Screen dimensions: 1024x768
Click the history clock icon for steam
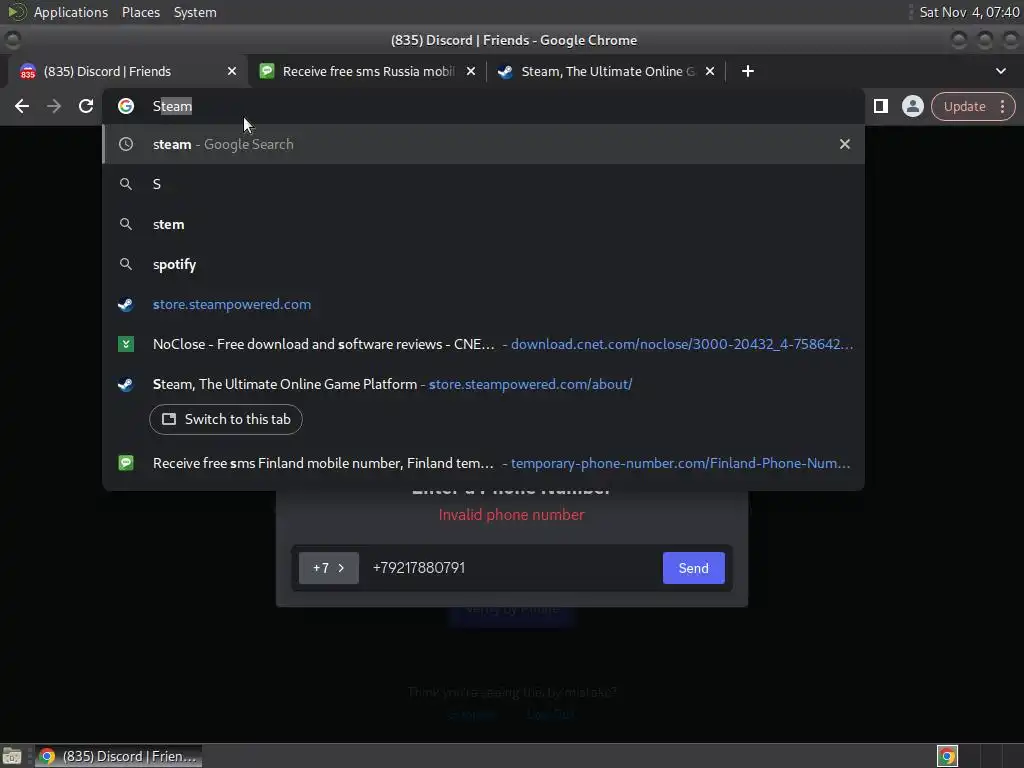click(126, 144)
